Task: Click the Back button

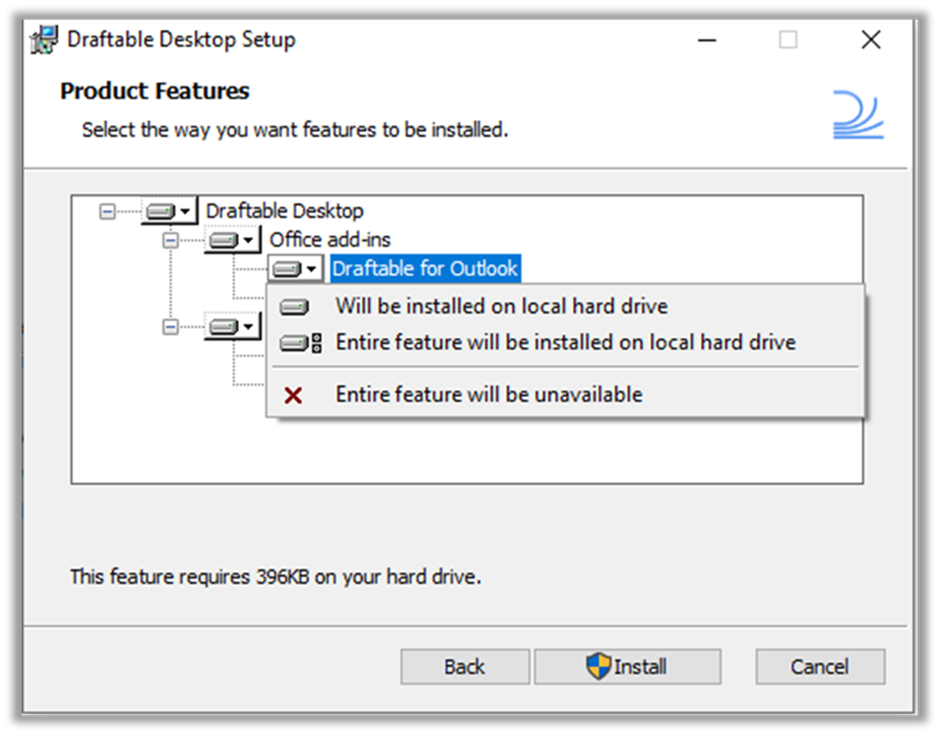Action: pos(465,667)
